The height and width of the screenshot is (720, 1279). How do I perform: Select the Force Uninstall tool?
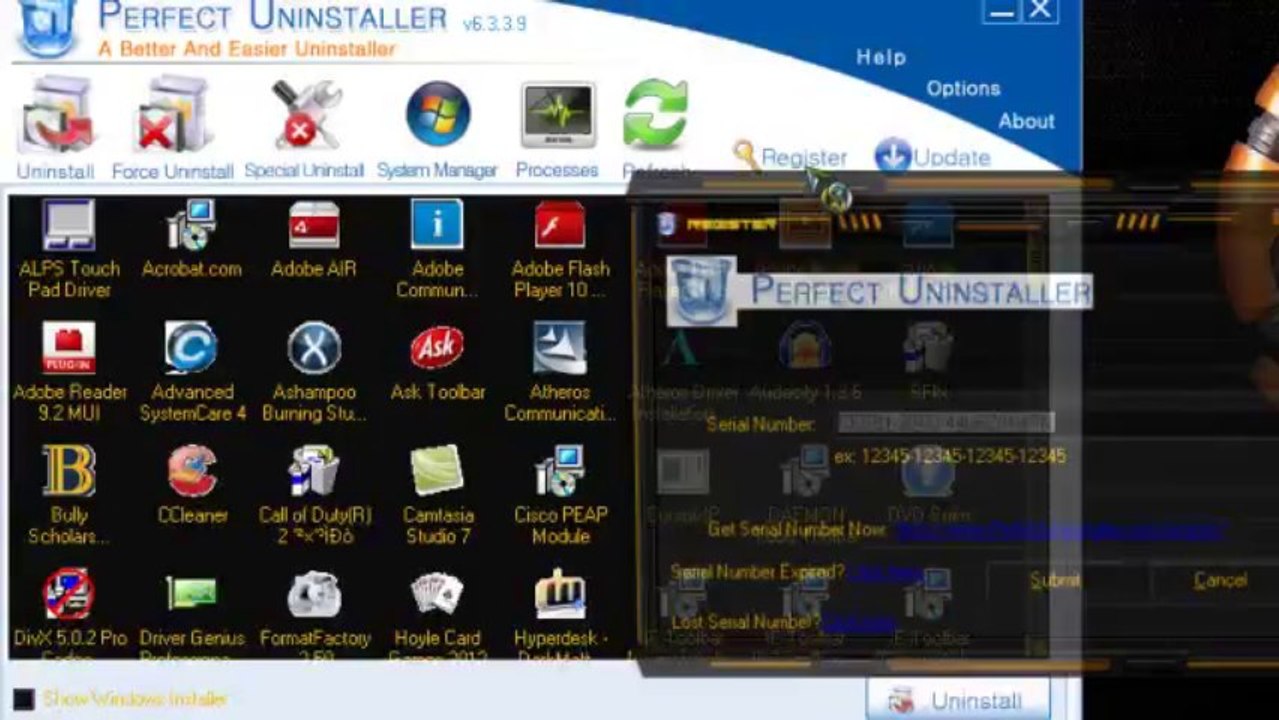pyautogui.click(x=172, y=127)
